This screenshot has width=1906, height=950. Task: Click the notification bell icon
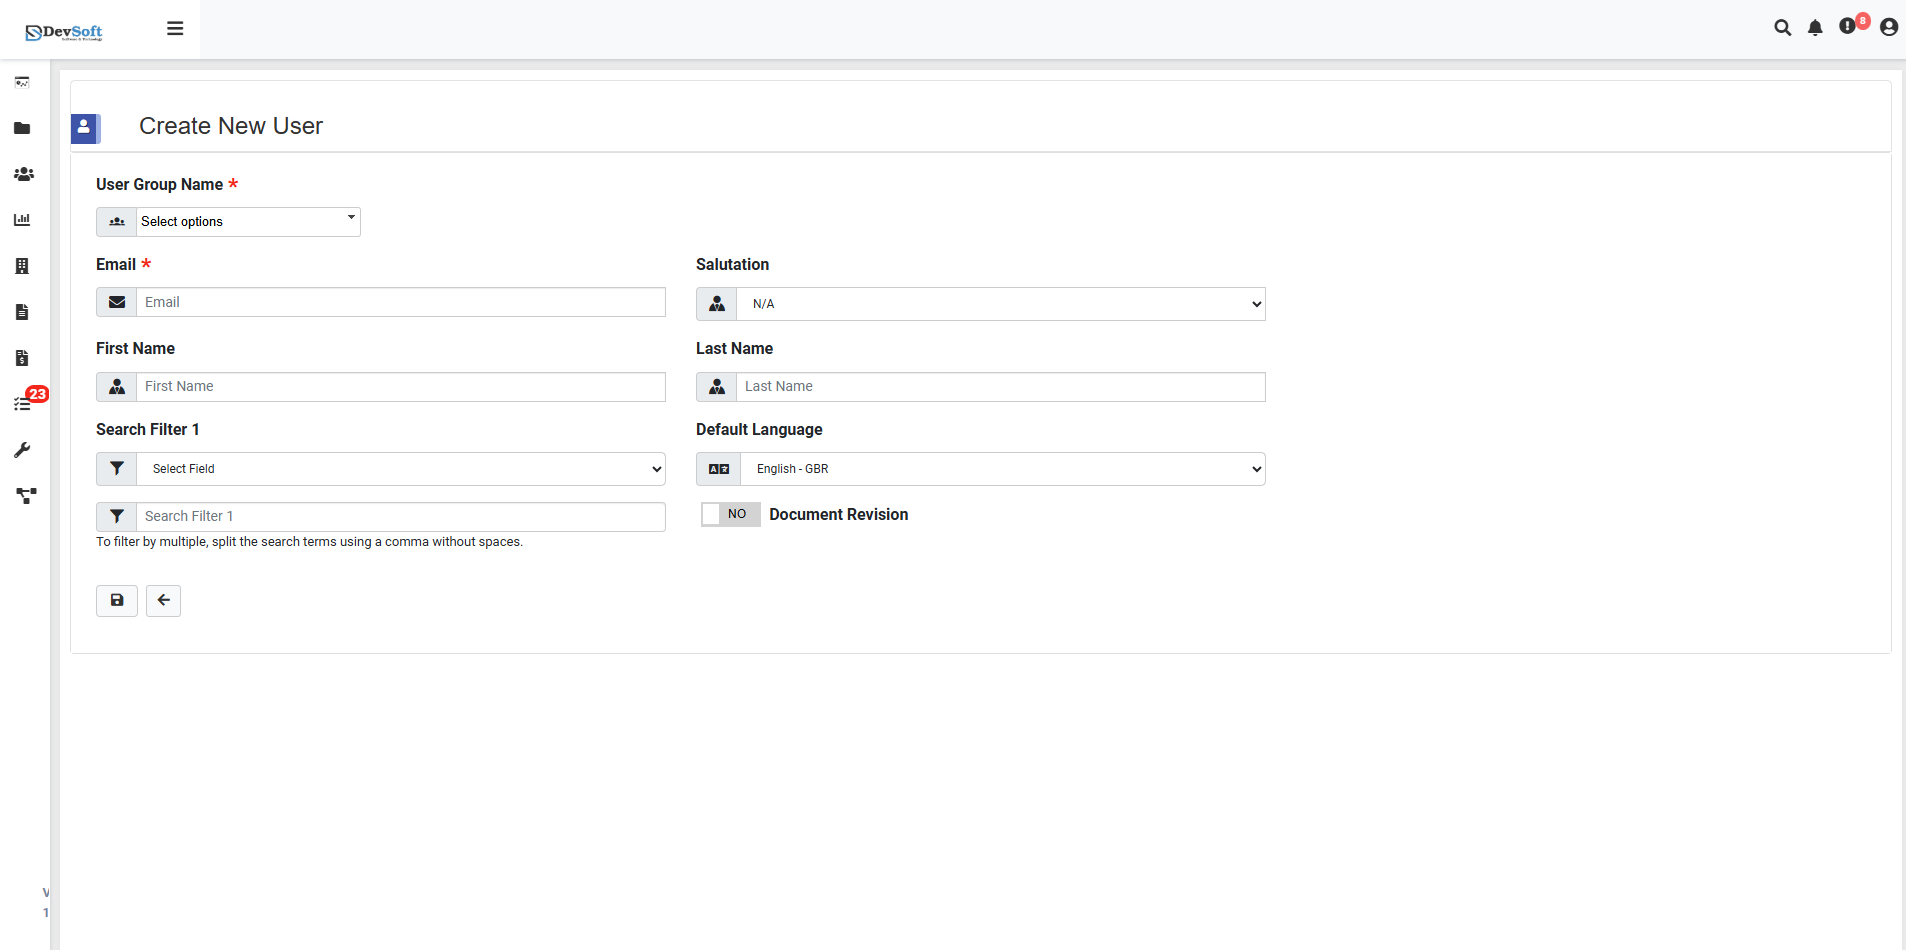coord(1815,28)
